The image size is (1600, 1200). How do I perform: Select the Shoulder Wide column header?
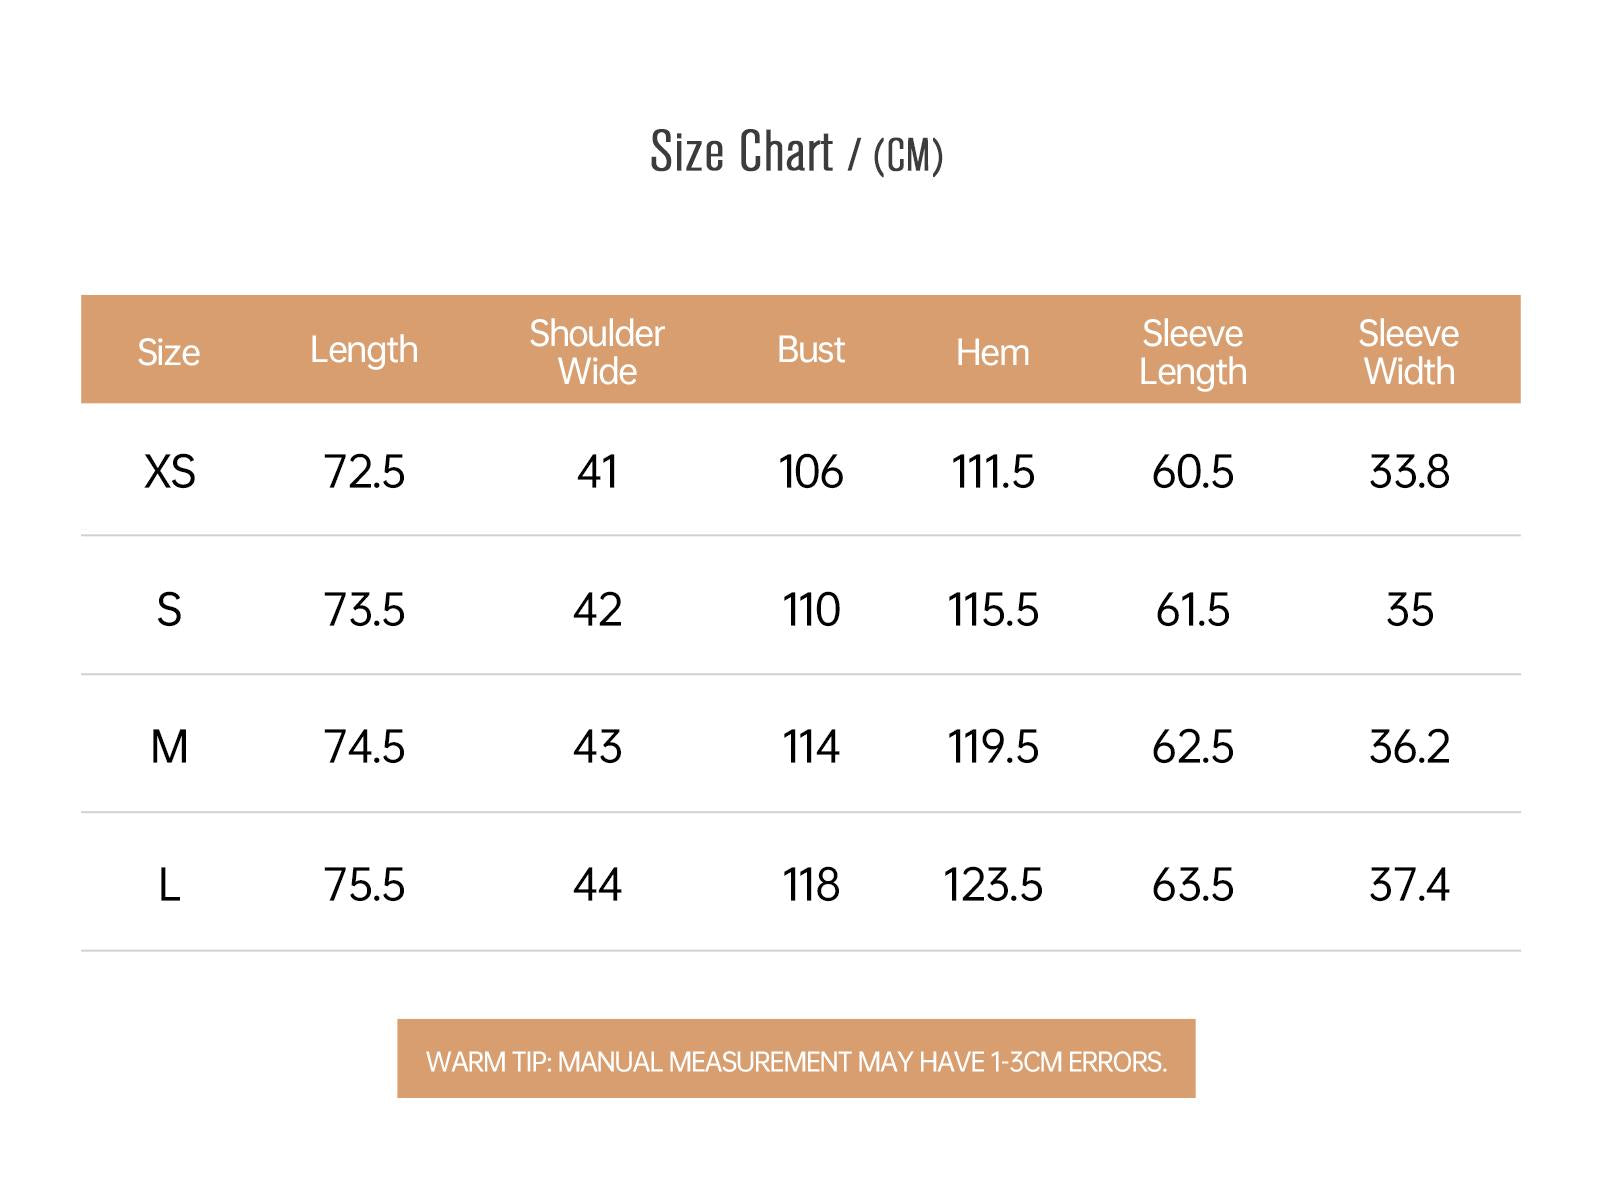pyautogui.click(x=597, y=352)
